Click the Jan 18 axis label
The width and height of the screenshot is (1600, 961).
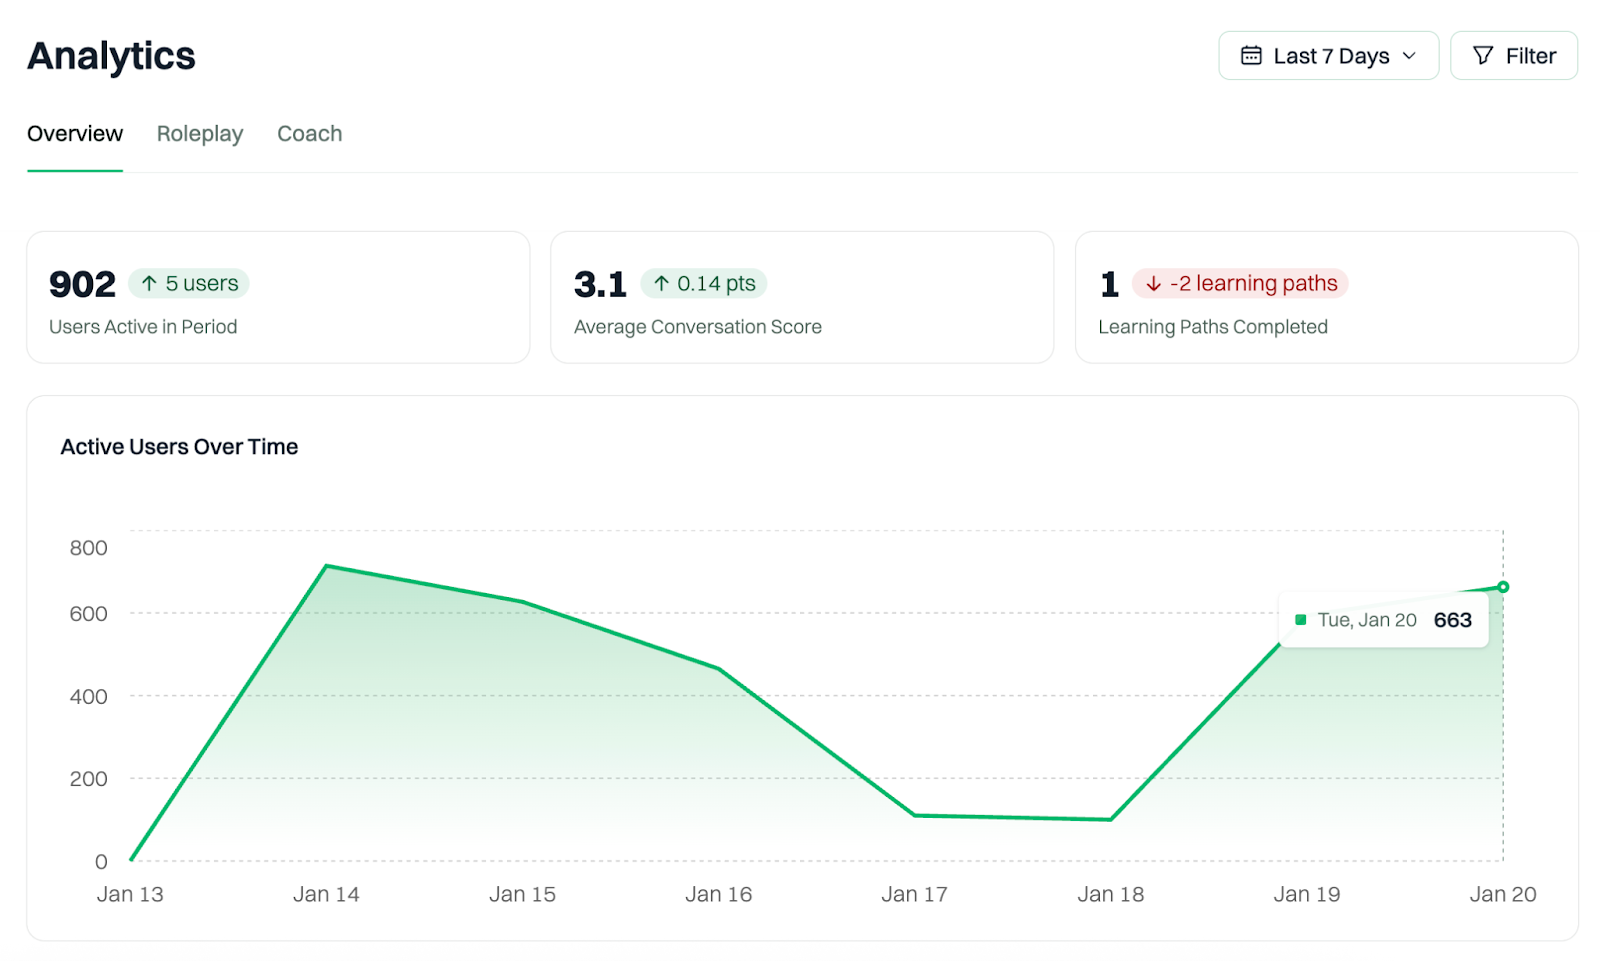click(x=1111, y=894)
